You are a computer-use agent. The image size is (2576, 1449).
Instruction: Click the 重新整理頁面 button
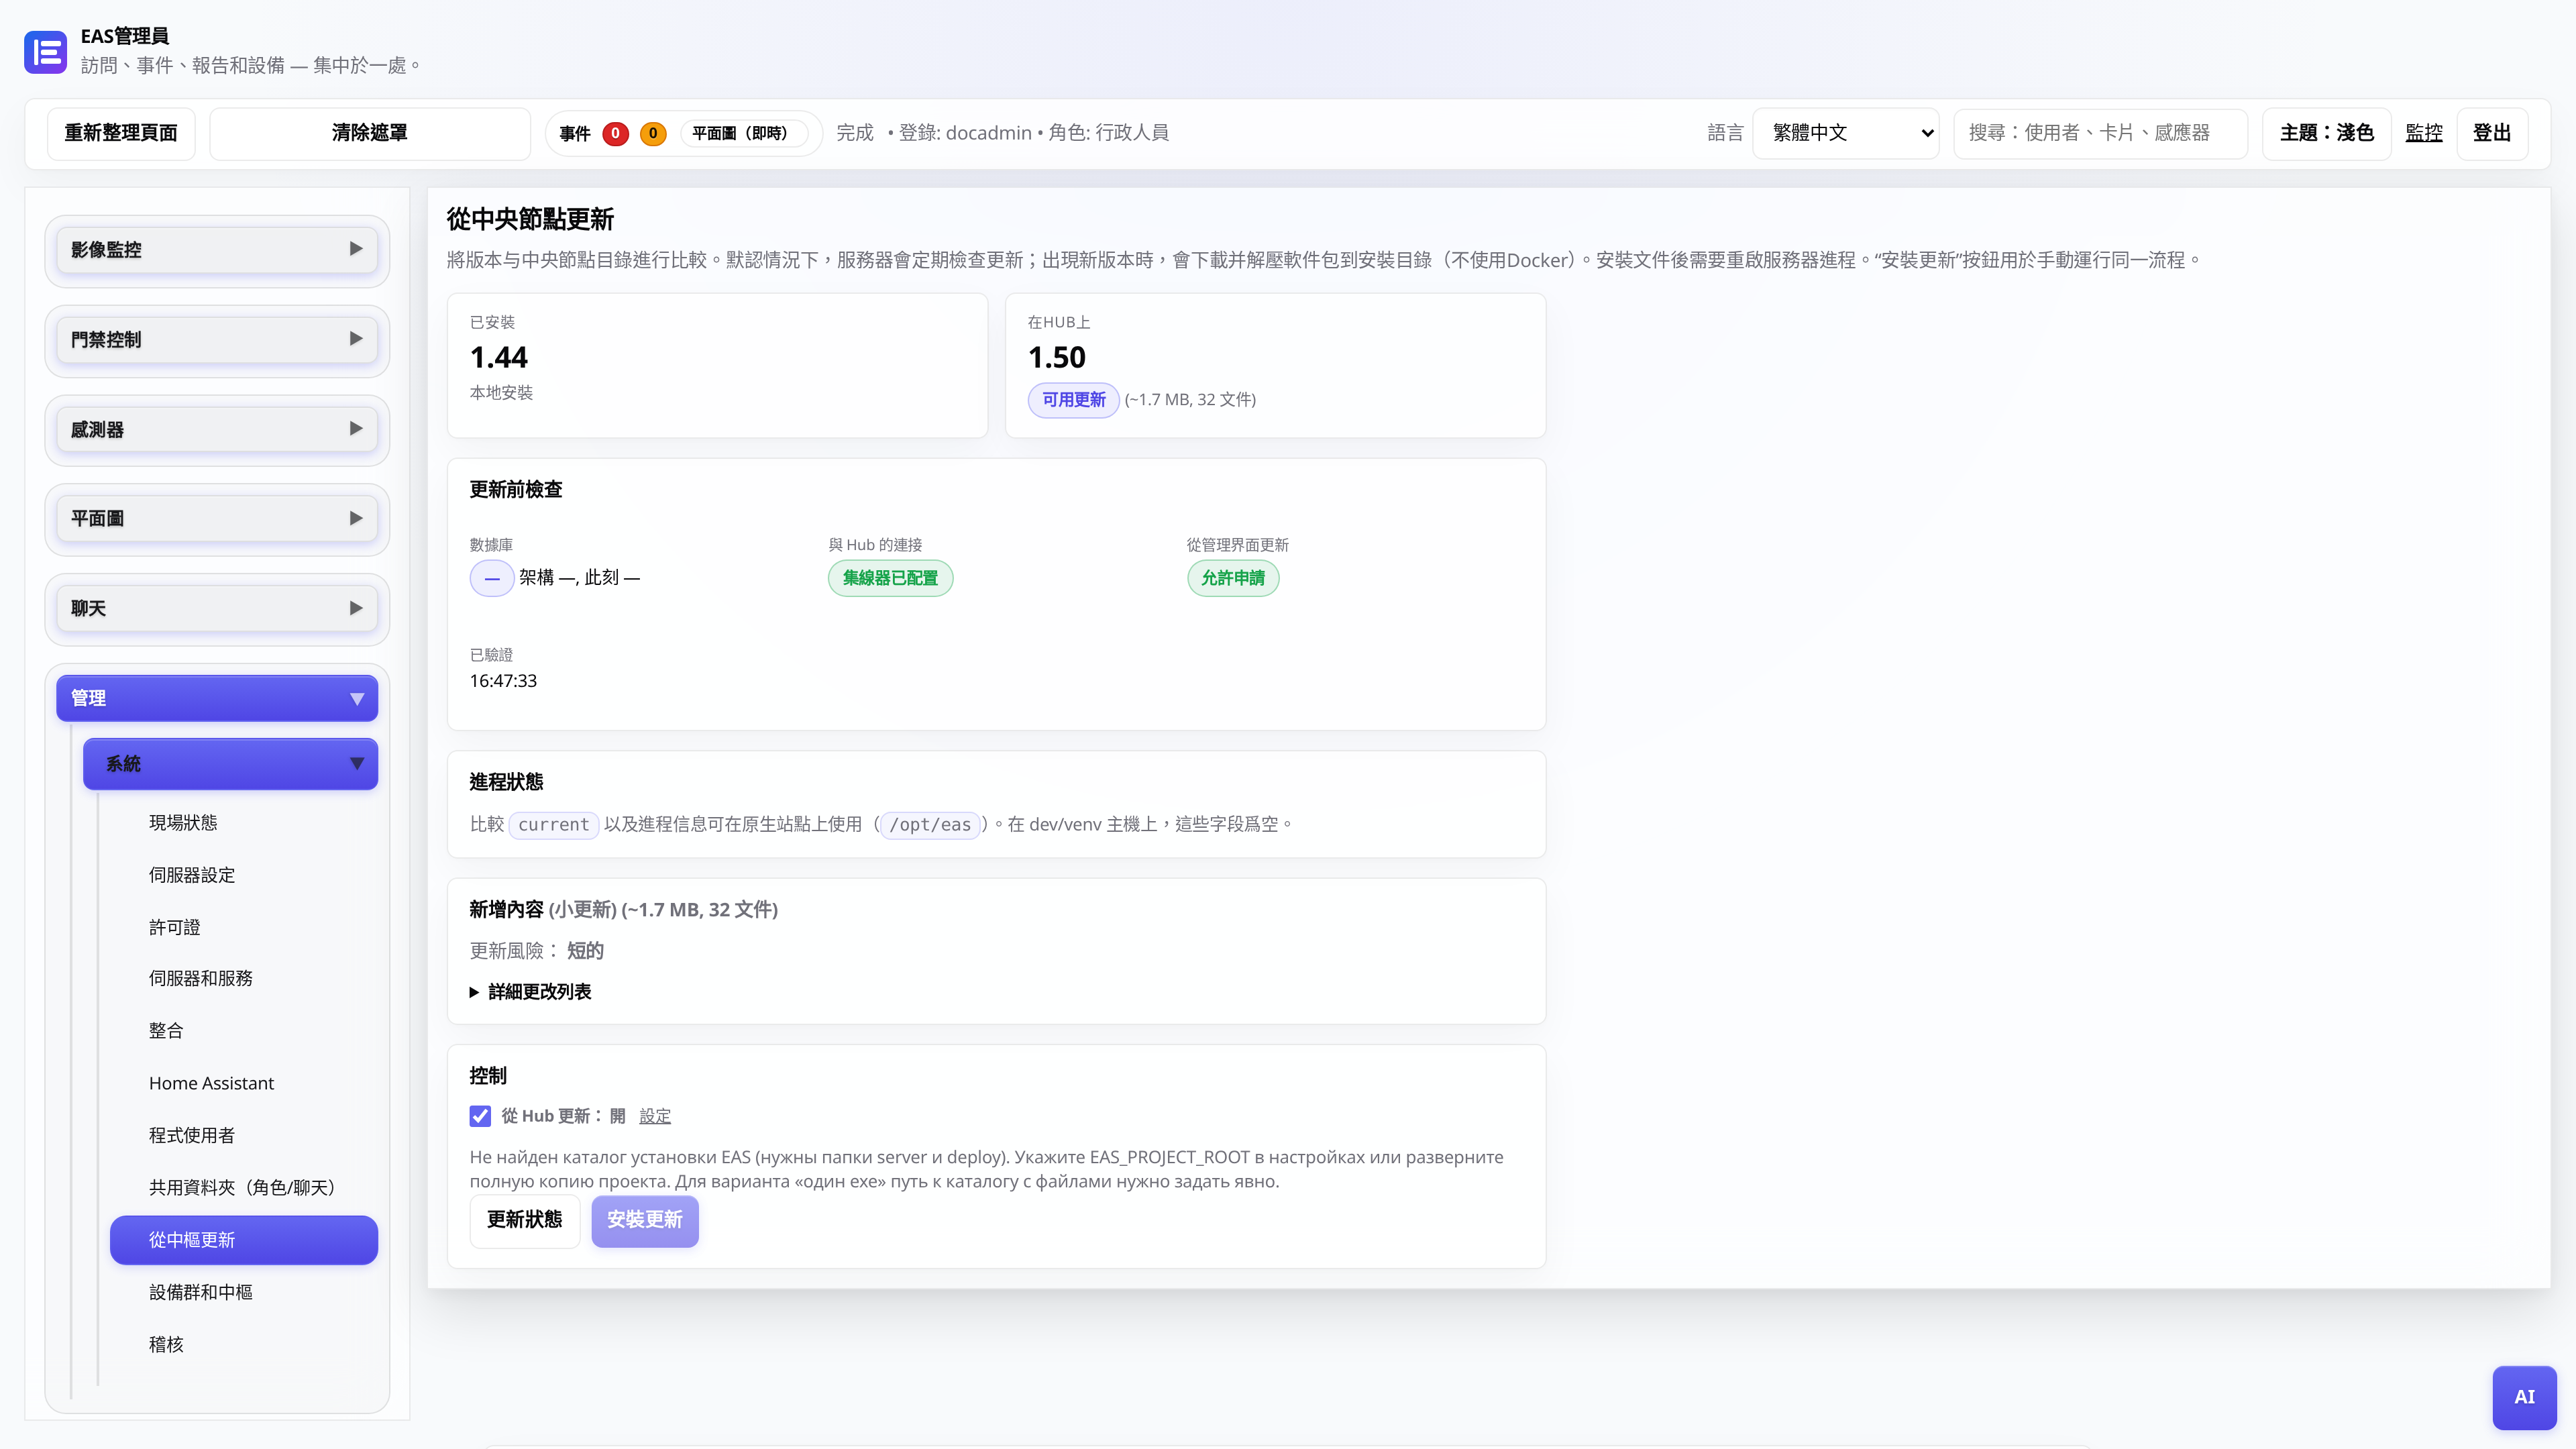[x=121, y=133]
